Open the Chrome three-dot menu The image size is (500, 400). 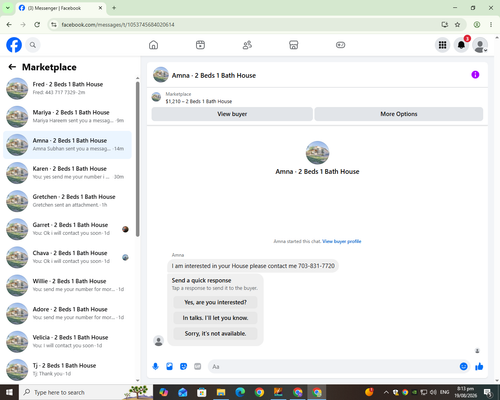[491, 25]
